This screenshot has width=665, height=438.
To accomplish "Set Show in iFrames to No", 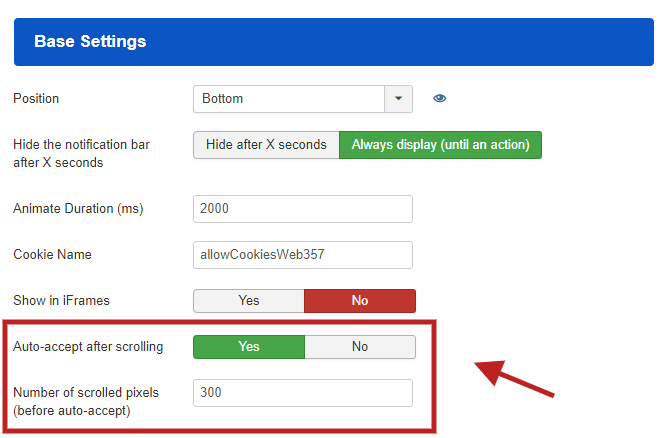I will 360,301.
